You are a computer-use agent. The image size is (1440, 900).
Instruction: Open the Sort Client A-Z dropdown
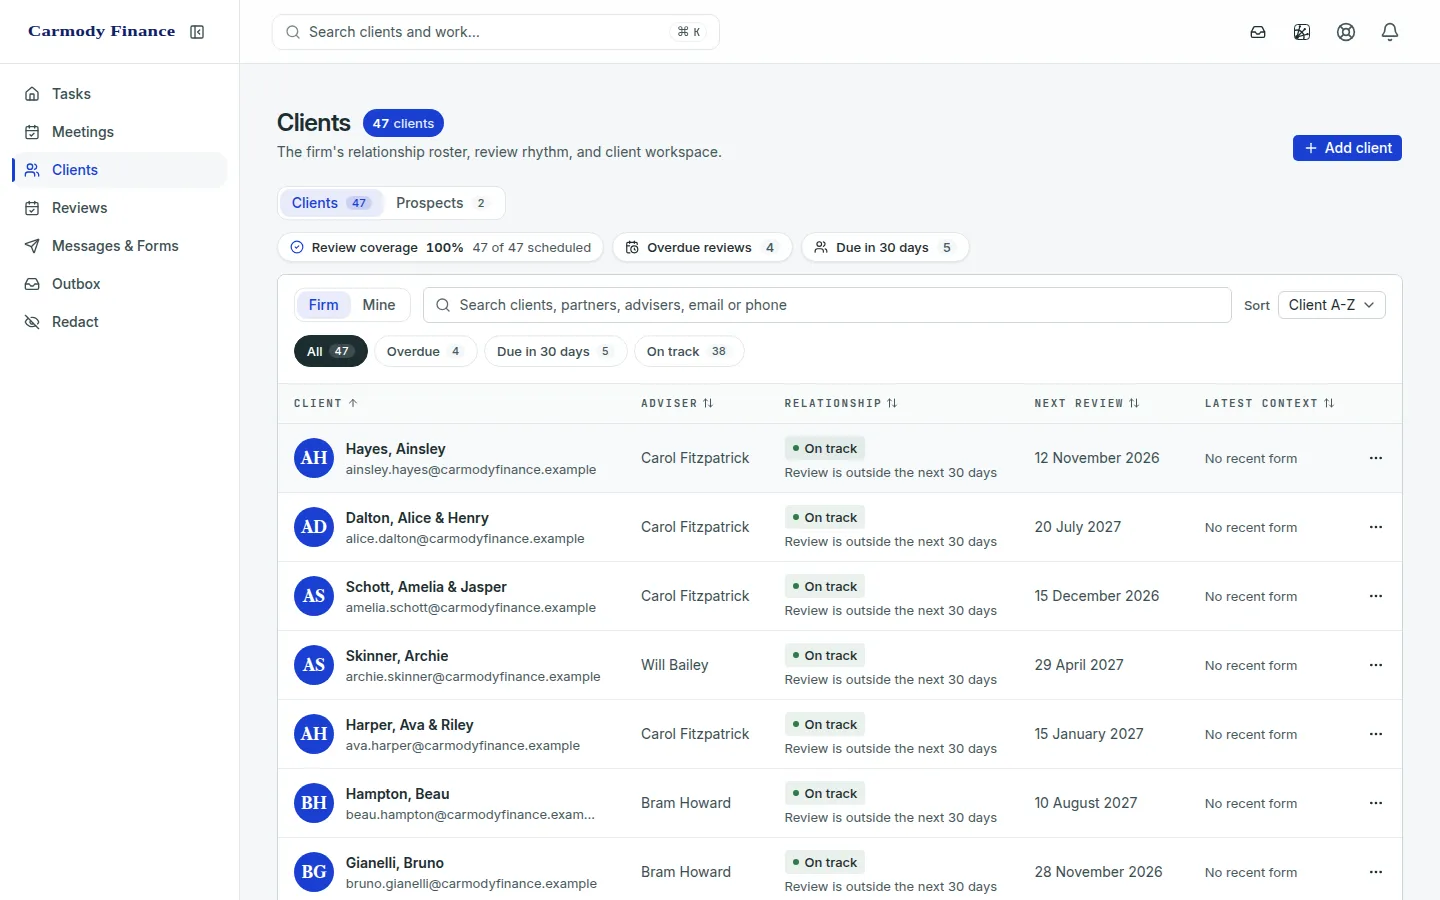tap(1331, 305)
